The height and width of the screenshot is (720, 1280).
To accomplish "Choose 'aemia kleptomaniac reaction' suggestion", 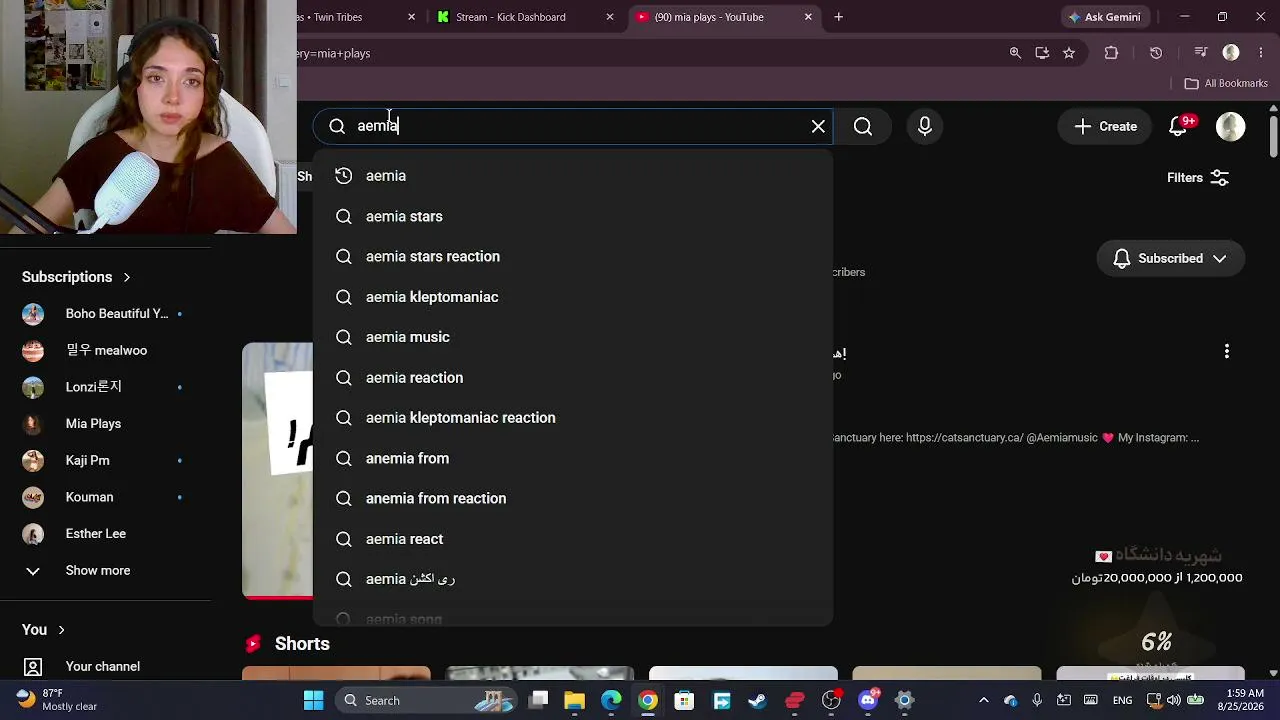I will (x=573, y=418).
